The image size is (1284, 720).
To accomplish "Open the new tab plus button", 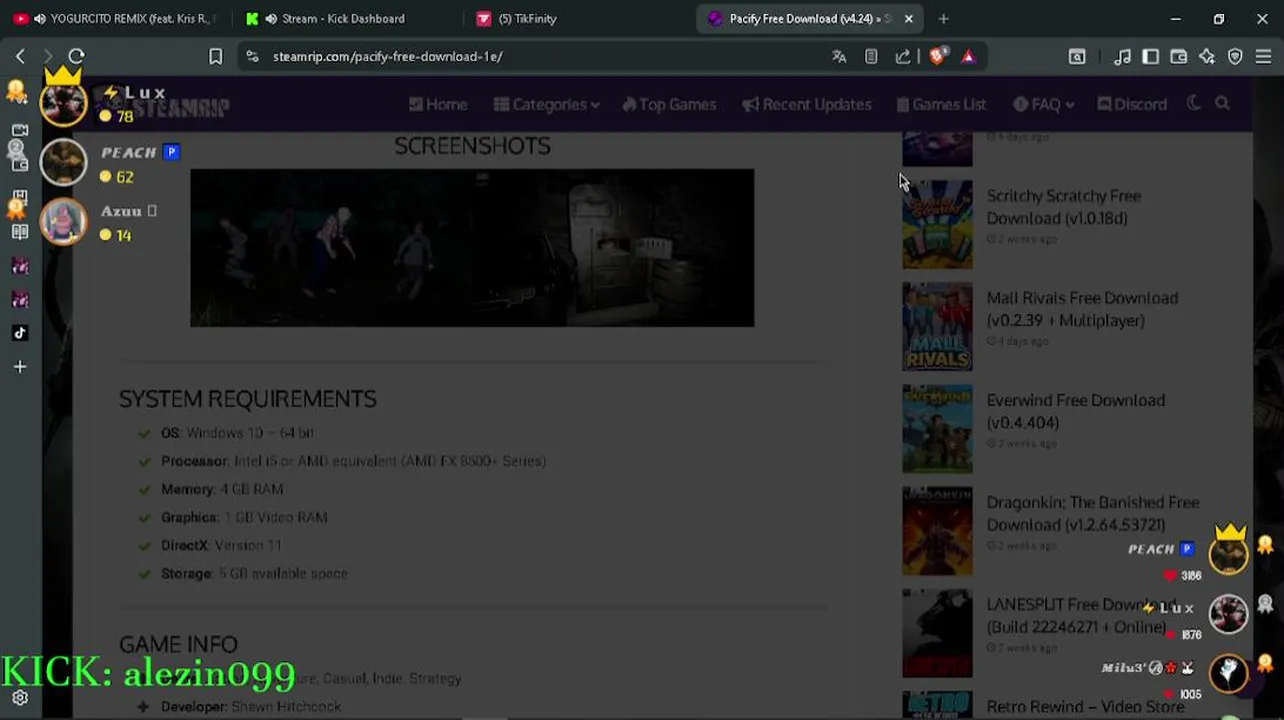I will [x=943, y=18].
